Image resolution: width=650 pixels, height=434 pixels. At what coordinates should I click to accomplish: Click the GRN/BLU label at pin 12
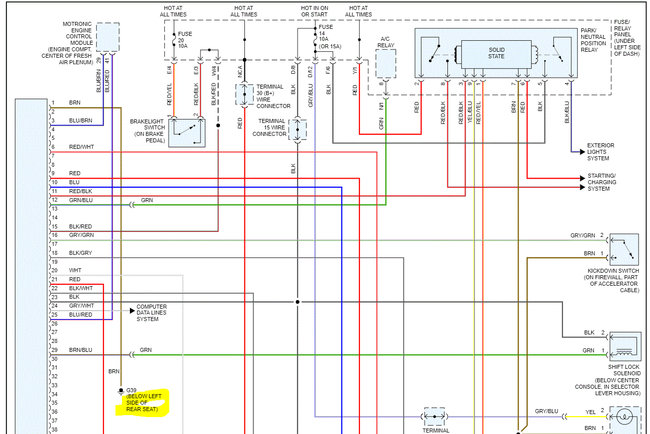coord(81,200)
